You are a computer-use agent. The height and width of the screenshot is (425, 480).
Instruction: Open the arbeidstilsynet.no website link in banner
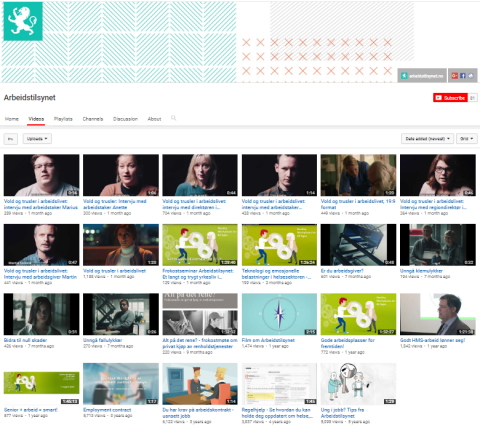pyautogui.click(x=422, y=76)
